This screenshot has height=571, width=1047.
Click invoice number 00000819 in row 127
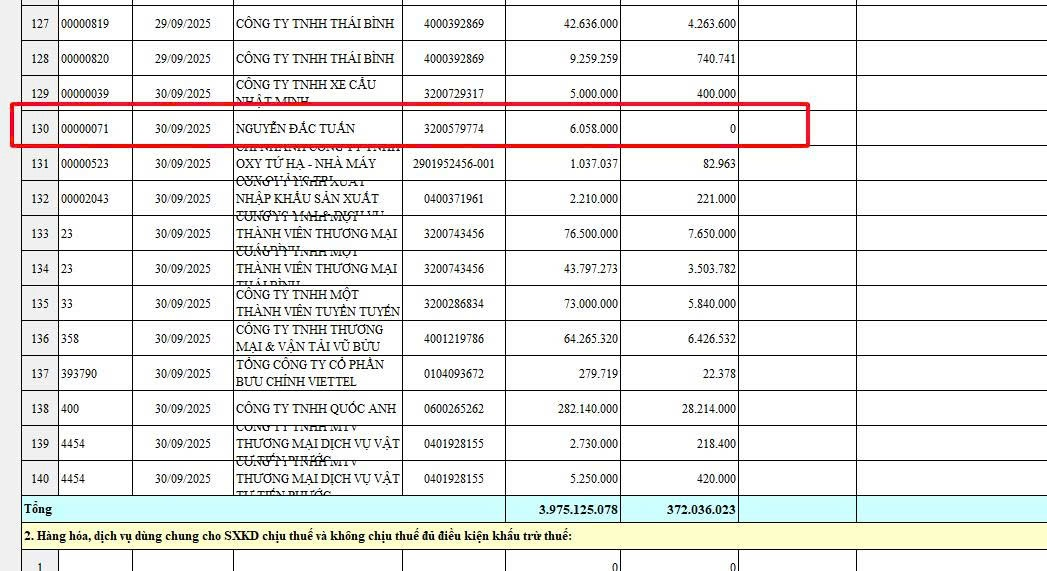click(85, 24)
